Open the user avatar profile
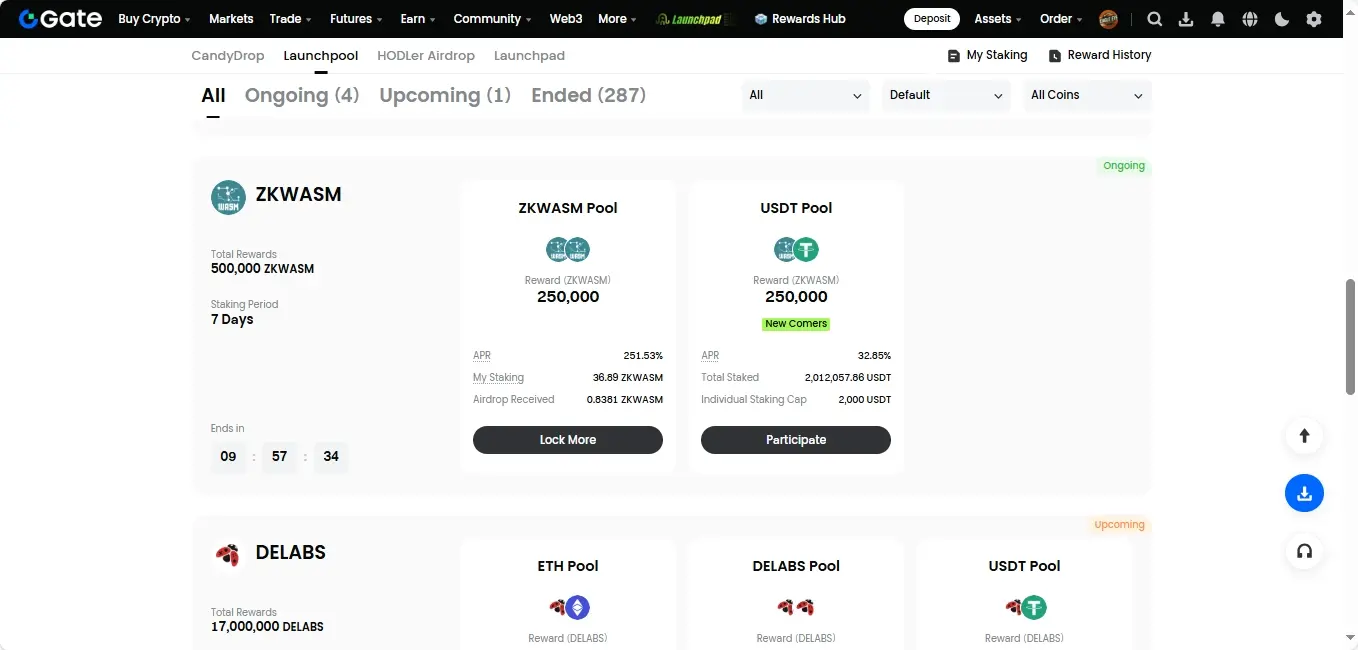The height and width of the screenshot is (650, 1358). pos(1108,19)
